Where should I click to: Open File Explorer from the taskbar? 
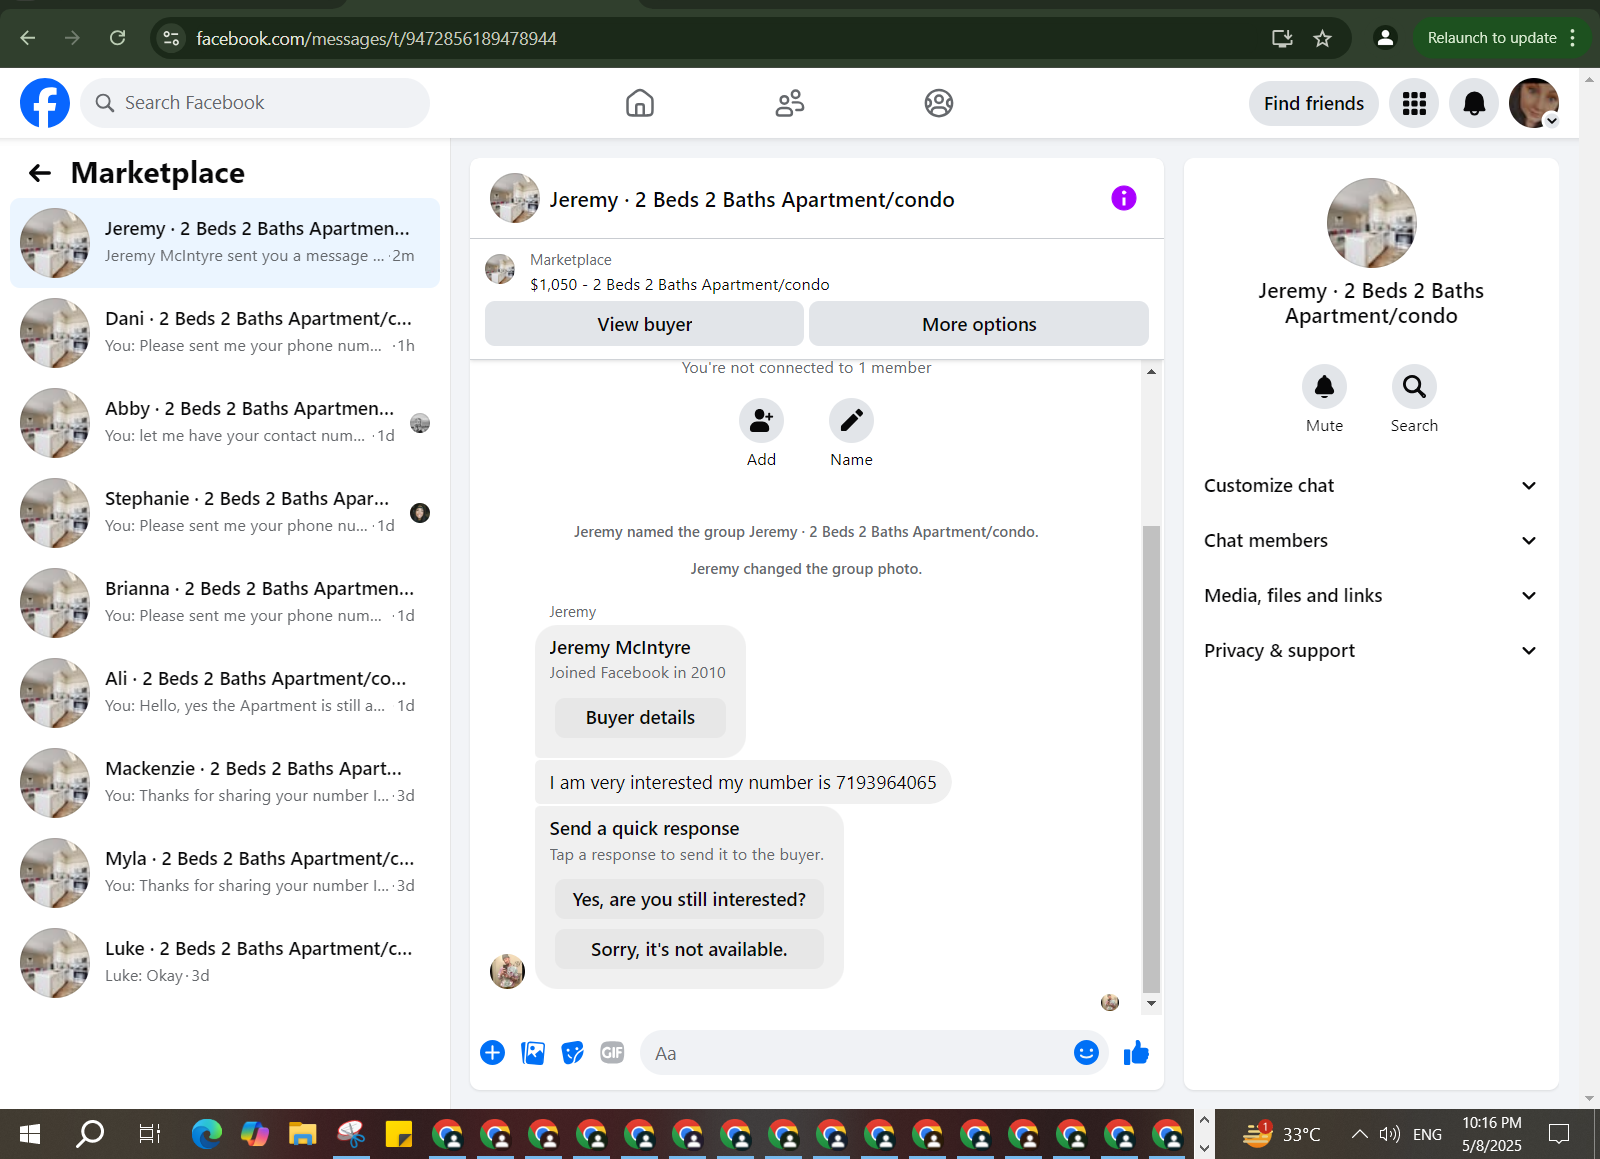(x=302, y=1134)
